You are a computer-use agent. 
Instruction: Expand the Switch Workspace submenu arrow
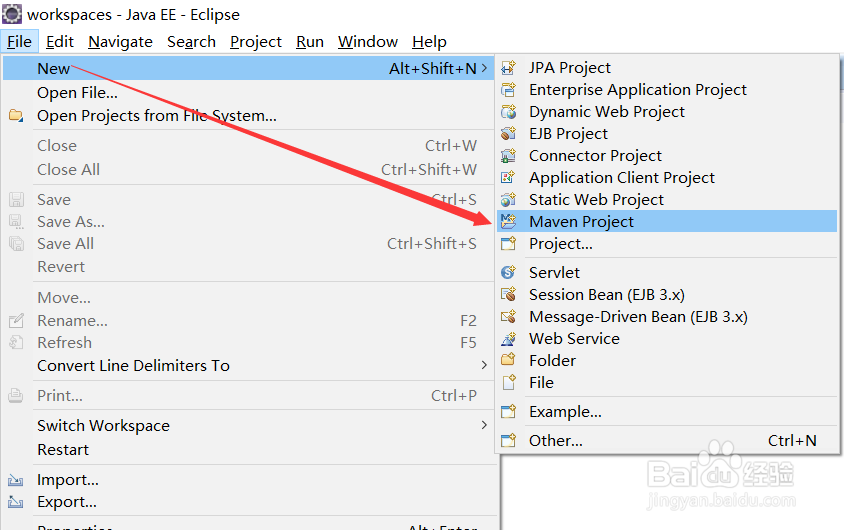tap(484, 425)
